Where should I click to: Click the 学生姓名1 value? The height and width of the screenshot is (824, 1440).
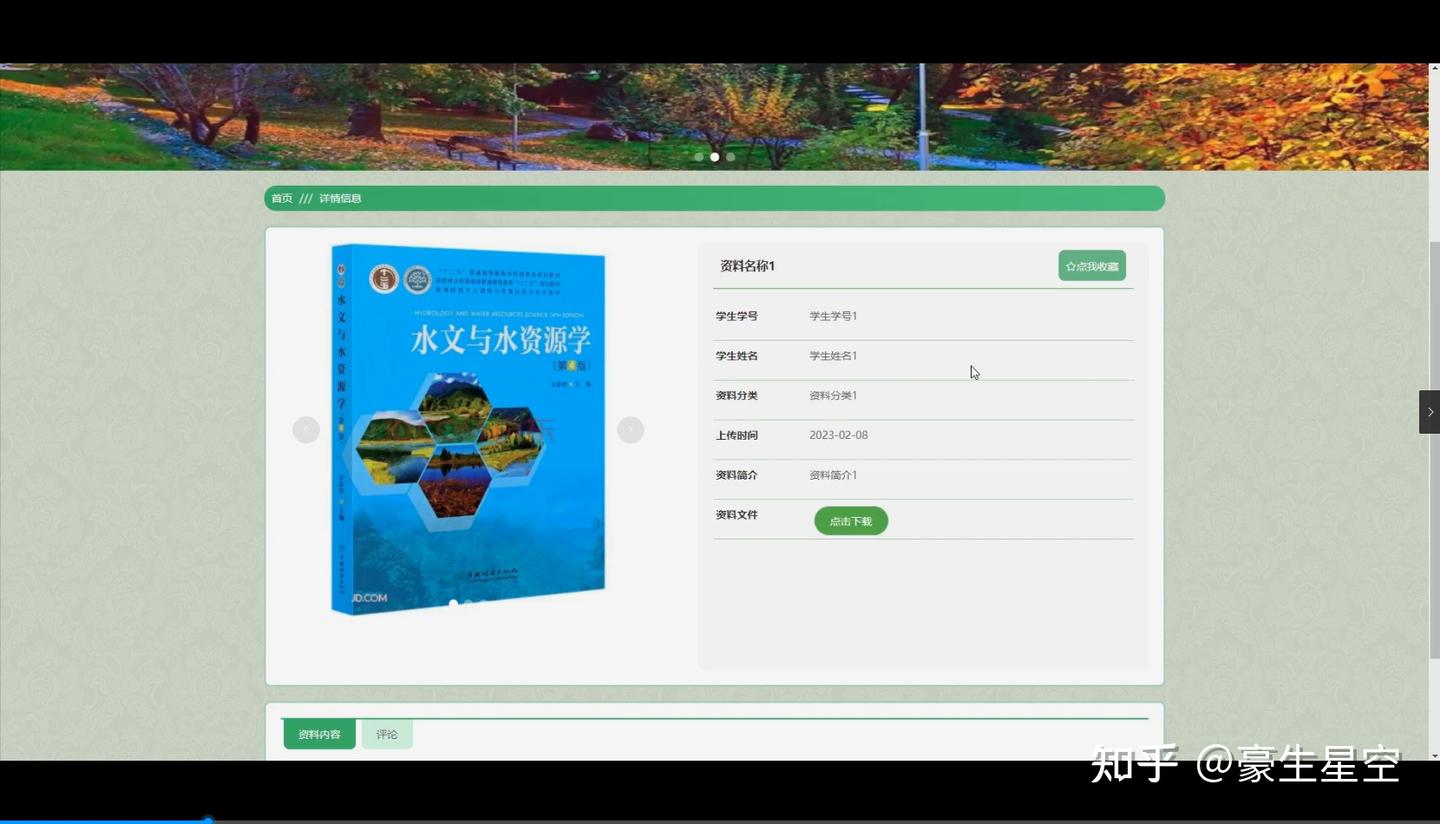833,356
